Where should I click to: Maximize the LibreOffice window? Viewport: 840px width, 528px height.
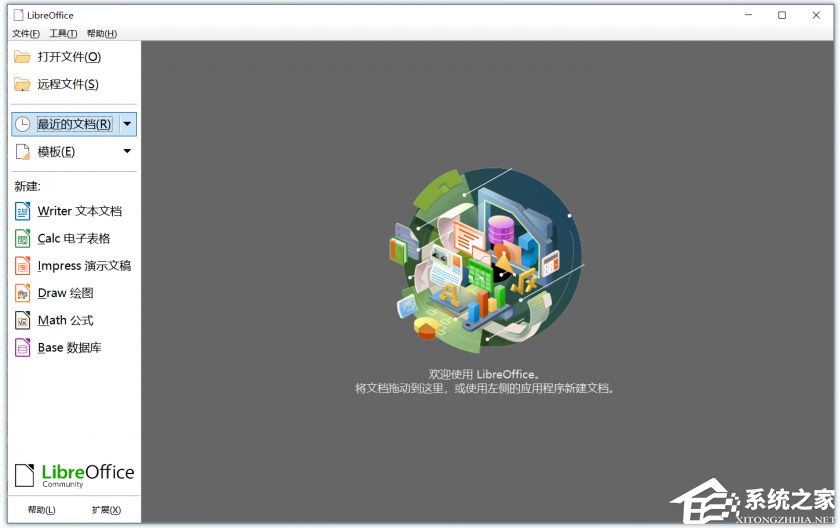click(782, 15)
